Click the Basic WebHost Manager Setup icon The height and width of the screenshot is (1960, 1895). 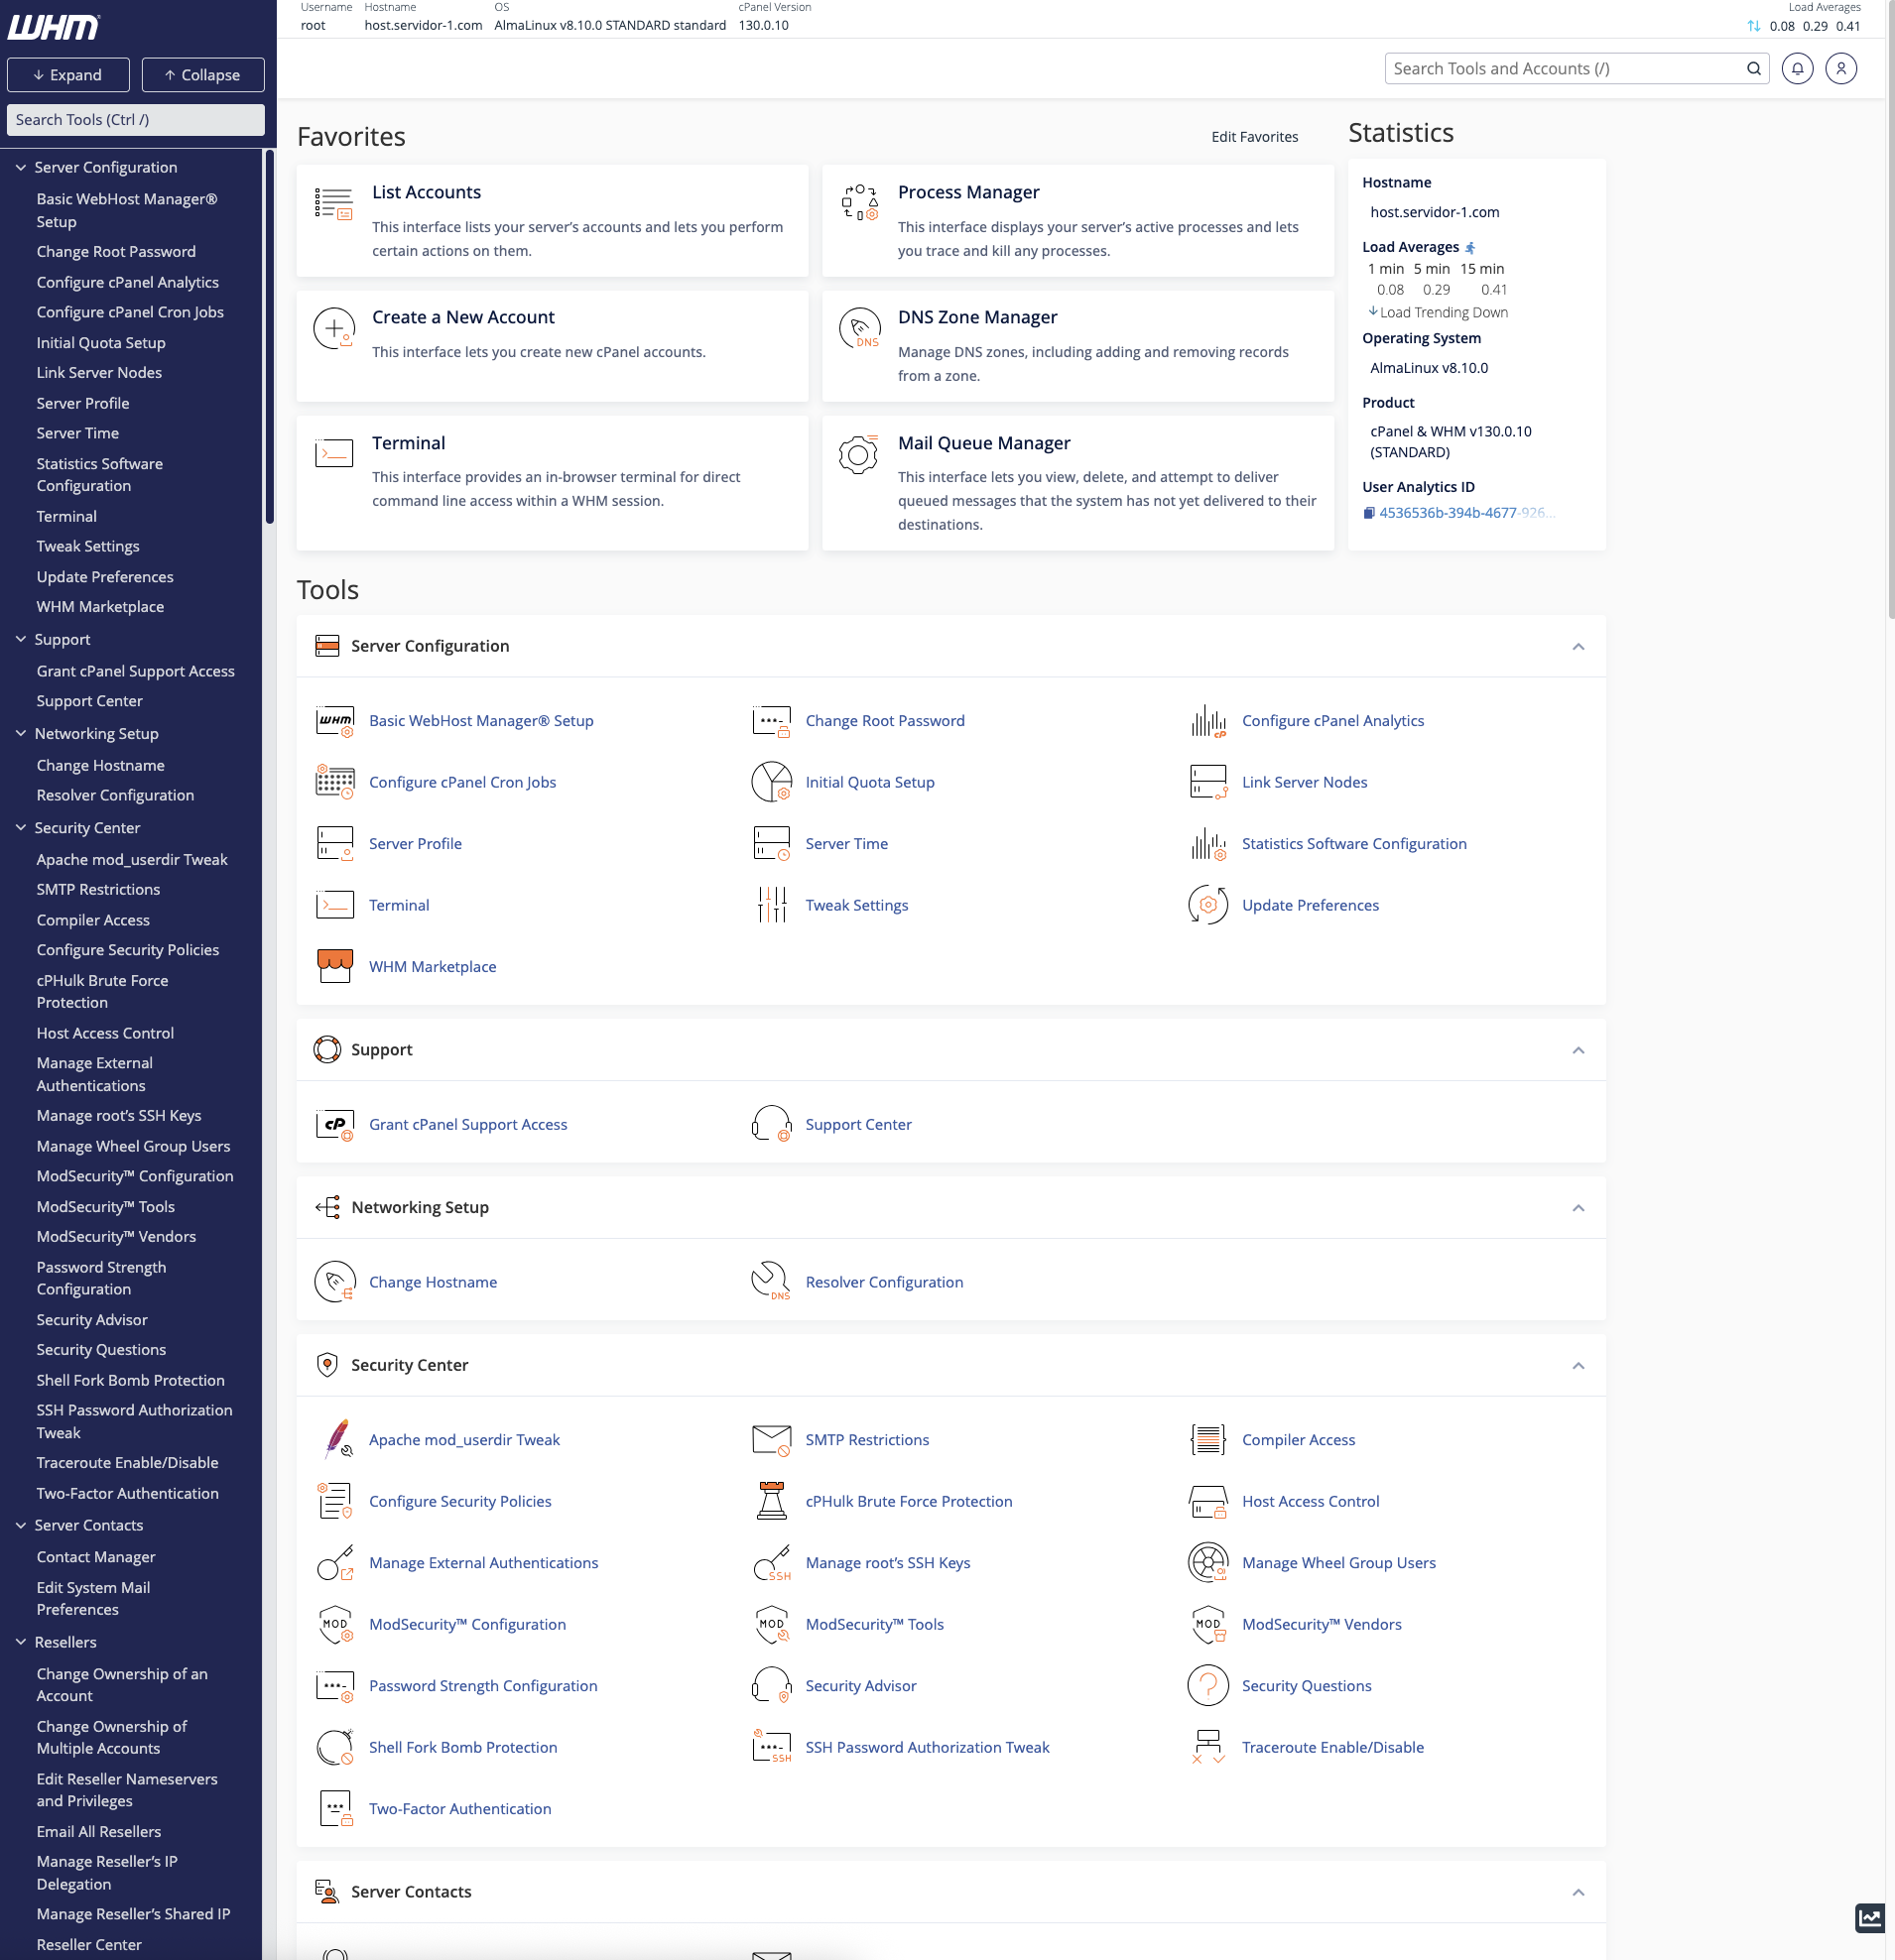(x=335, y=721)
